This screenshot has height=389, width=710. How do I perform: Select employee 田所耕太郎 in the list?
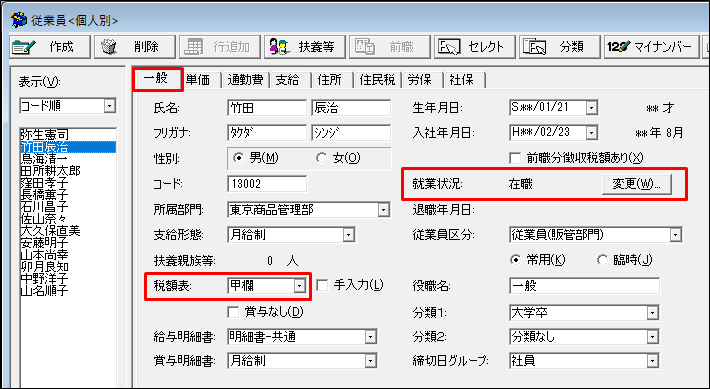click(x=68, y=171)
